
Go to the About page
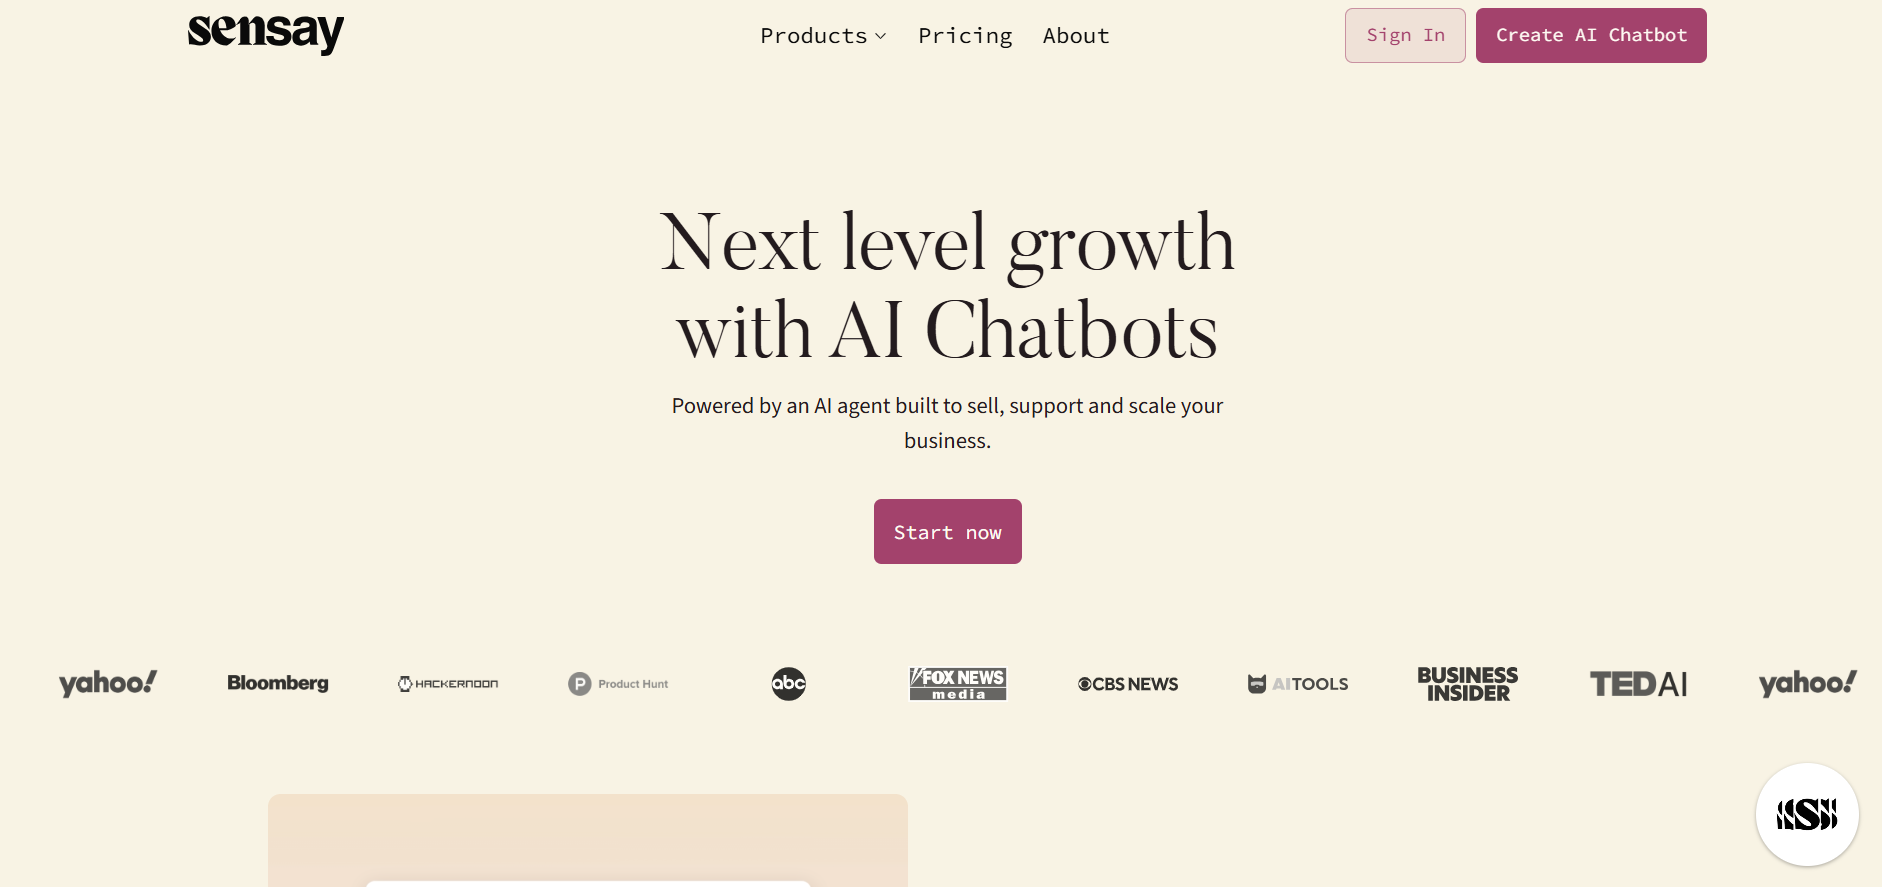[1076, 36]
